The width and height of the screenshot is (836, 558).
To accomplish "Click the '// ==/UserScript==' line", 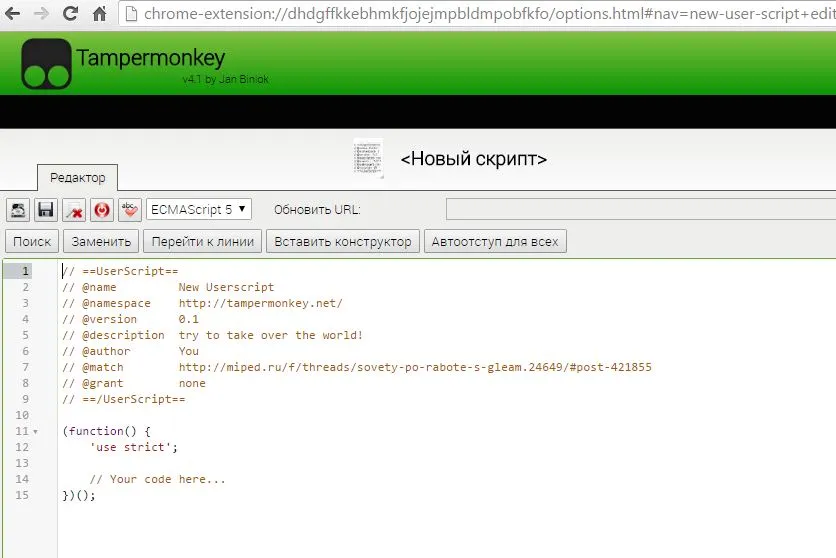I will point(124,399).
